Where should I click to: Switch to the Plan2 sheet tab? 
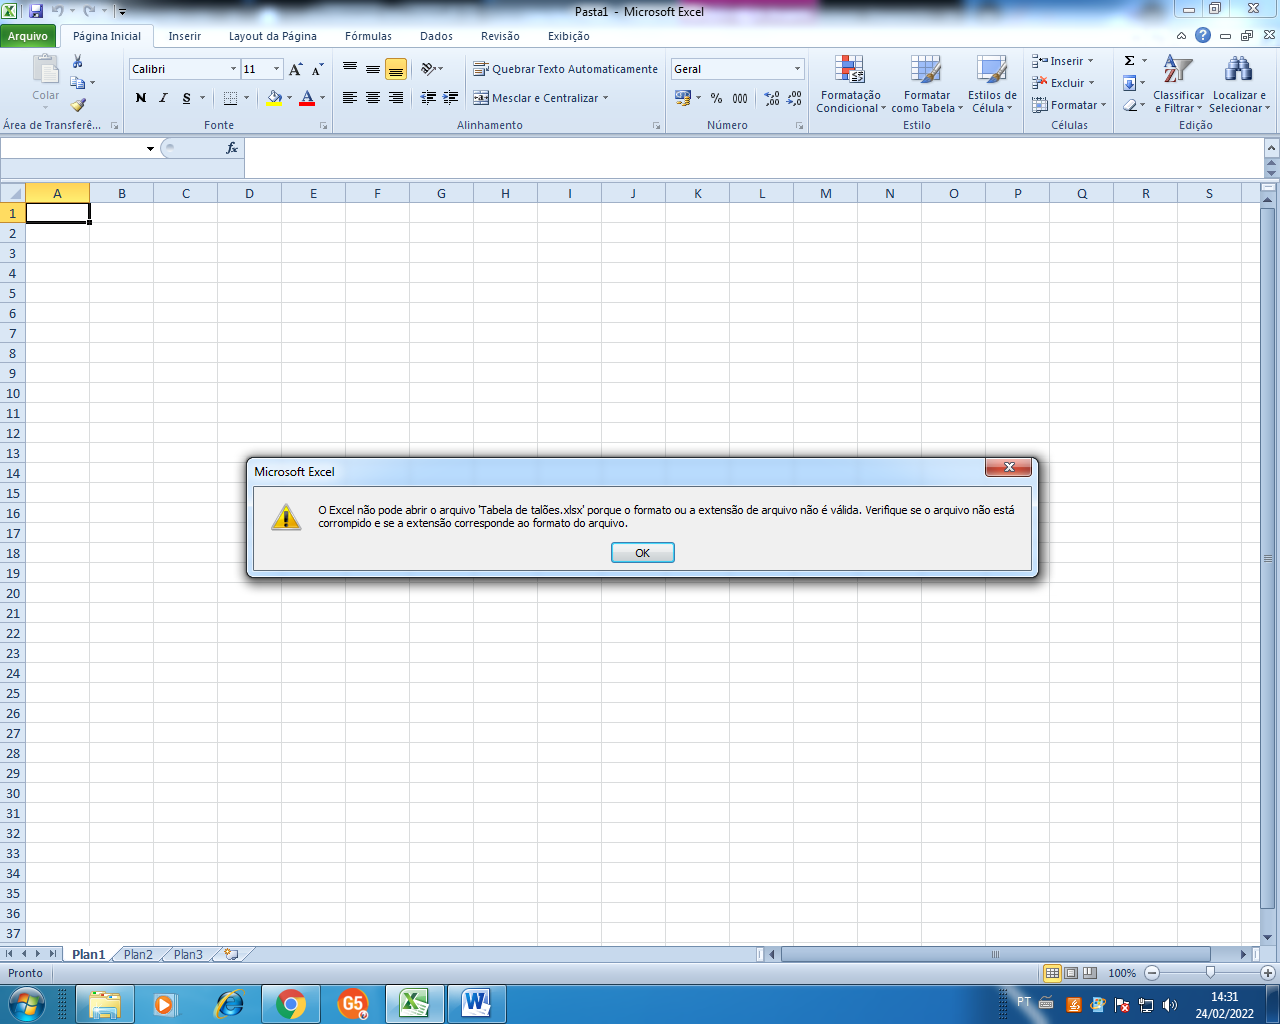[138, 954]
